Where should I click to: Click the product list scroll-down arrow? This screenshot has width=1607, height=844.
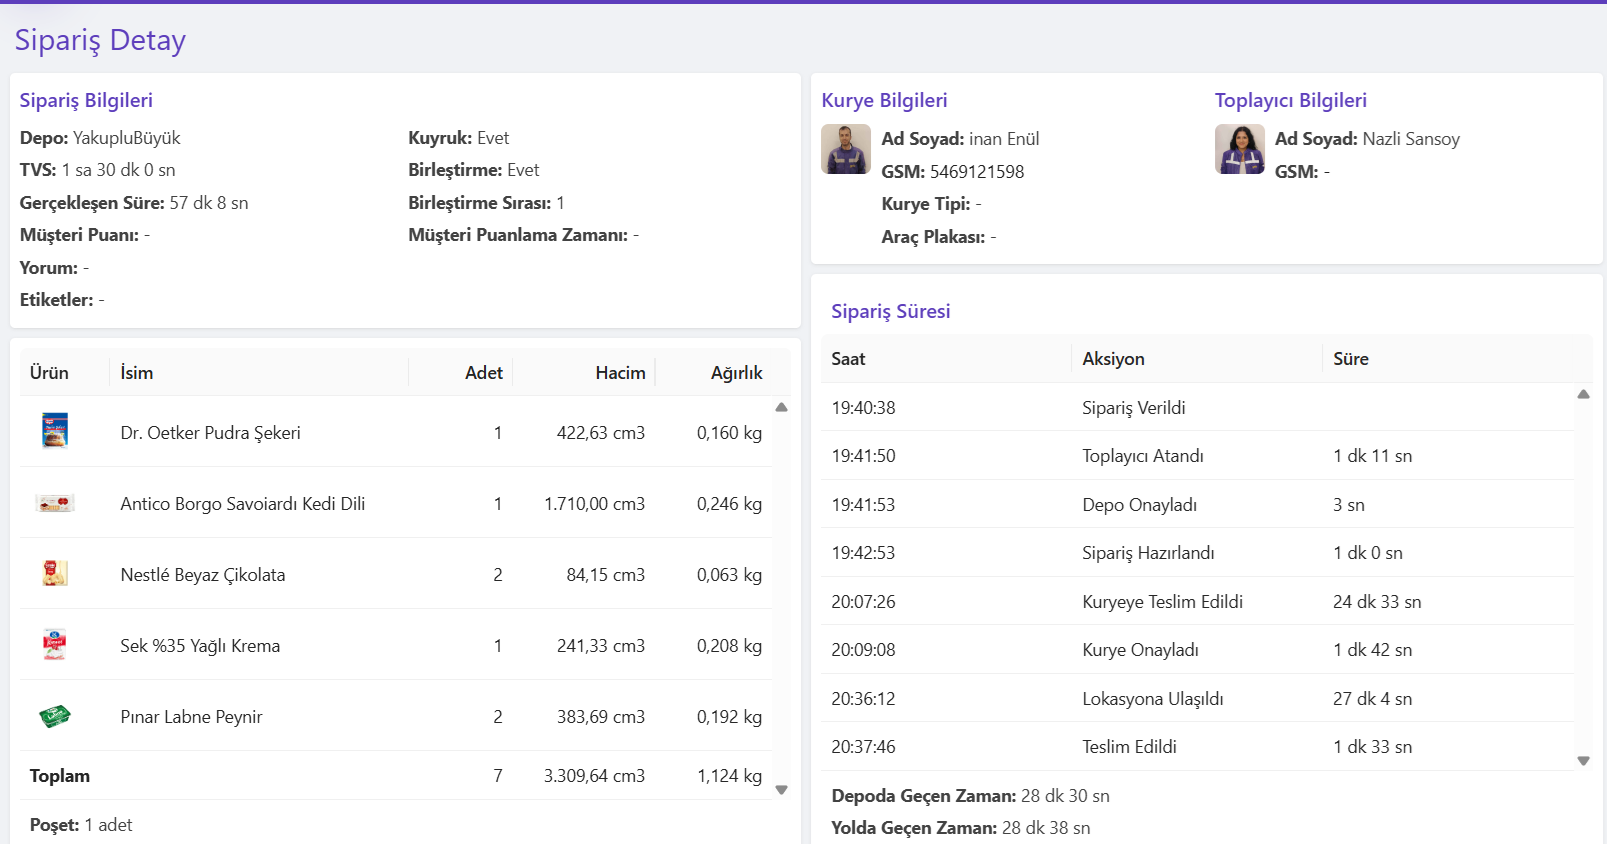tap(782, 790)
